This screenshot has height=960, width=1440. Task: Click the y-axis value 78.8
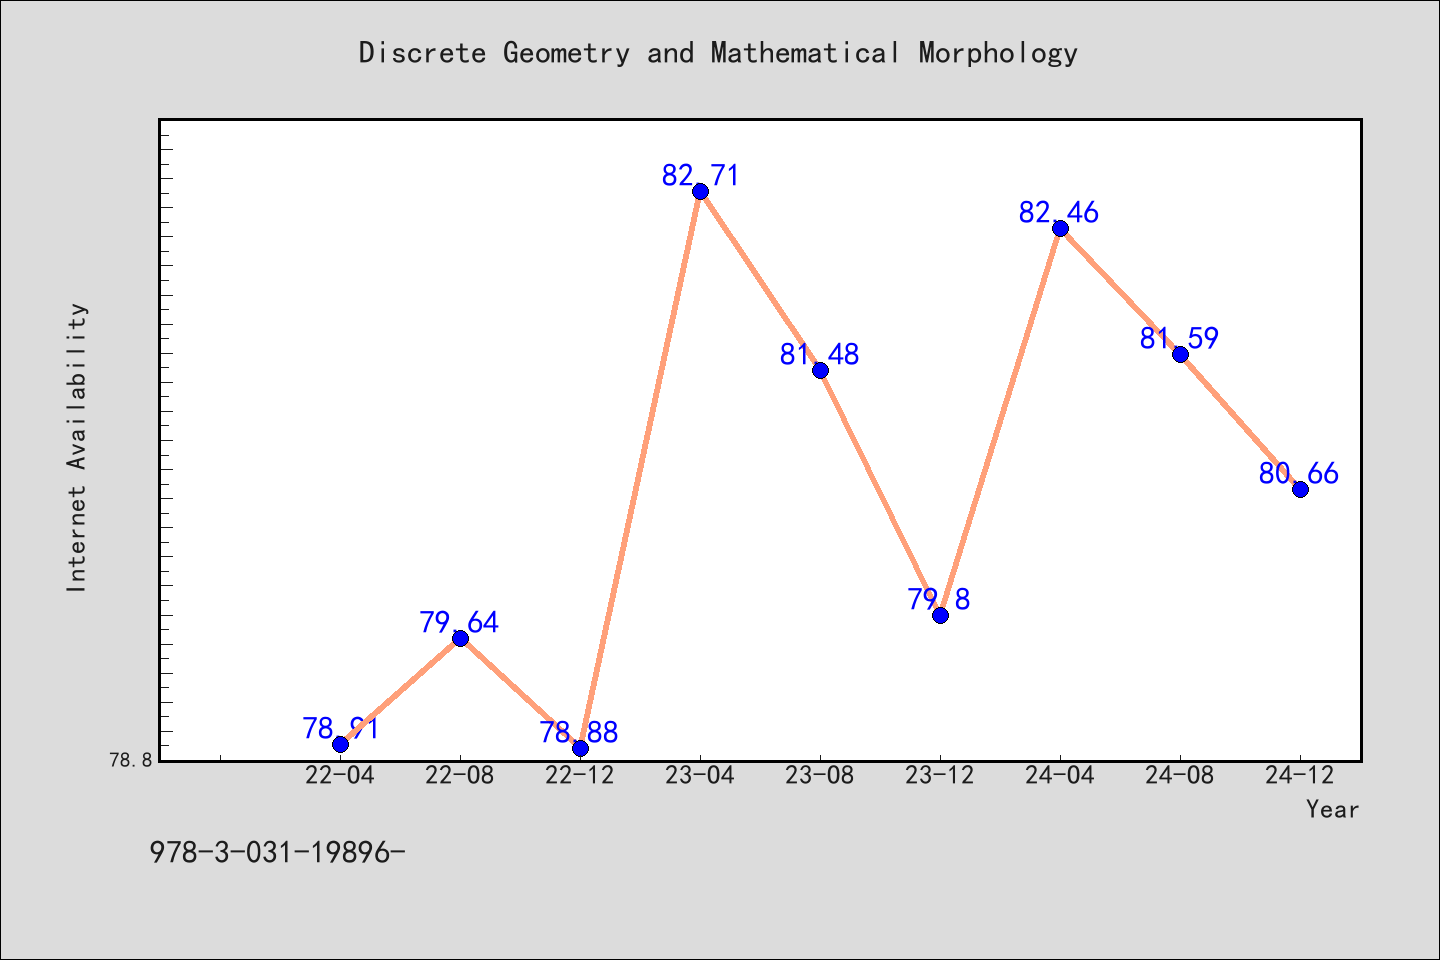tap(131, 760)
